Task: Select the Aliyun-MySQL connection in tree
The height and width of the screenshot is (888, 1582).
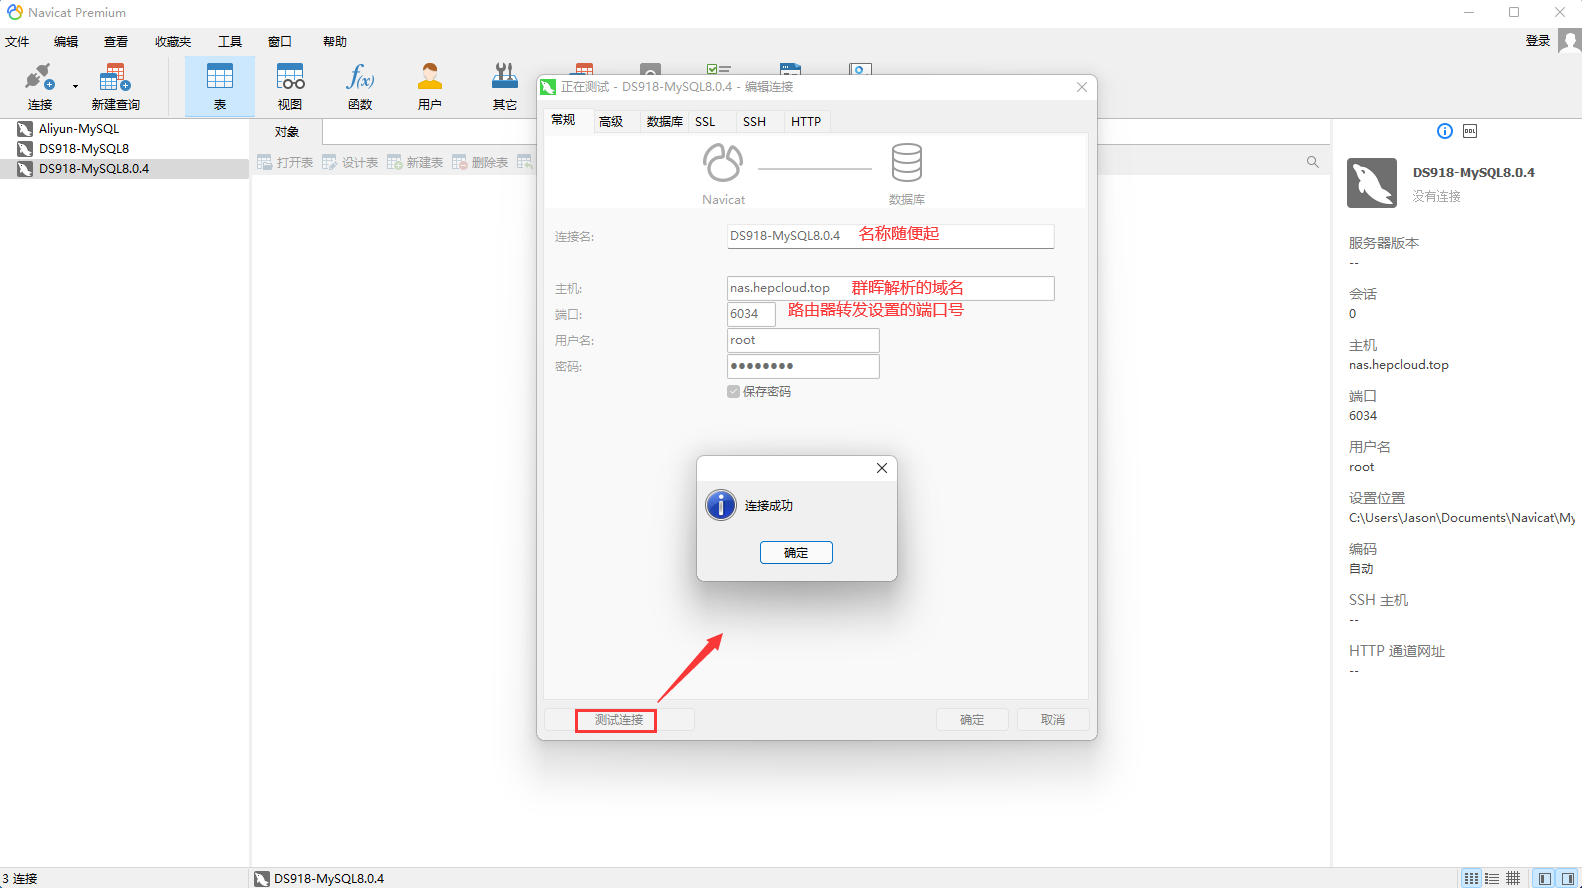Action: tap(78, 129)
